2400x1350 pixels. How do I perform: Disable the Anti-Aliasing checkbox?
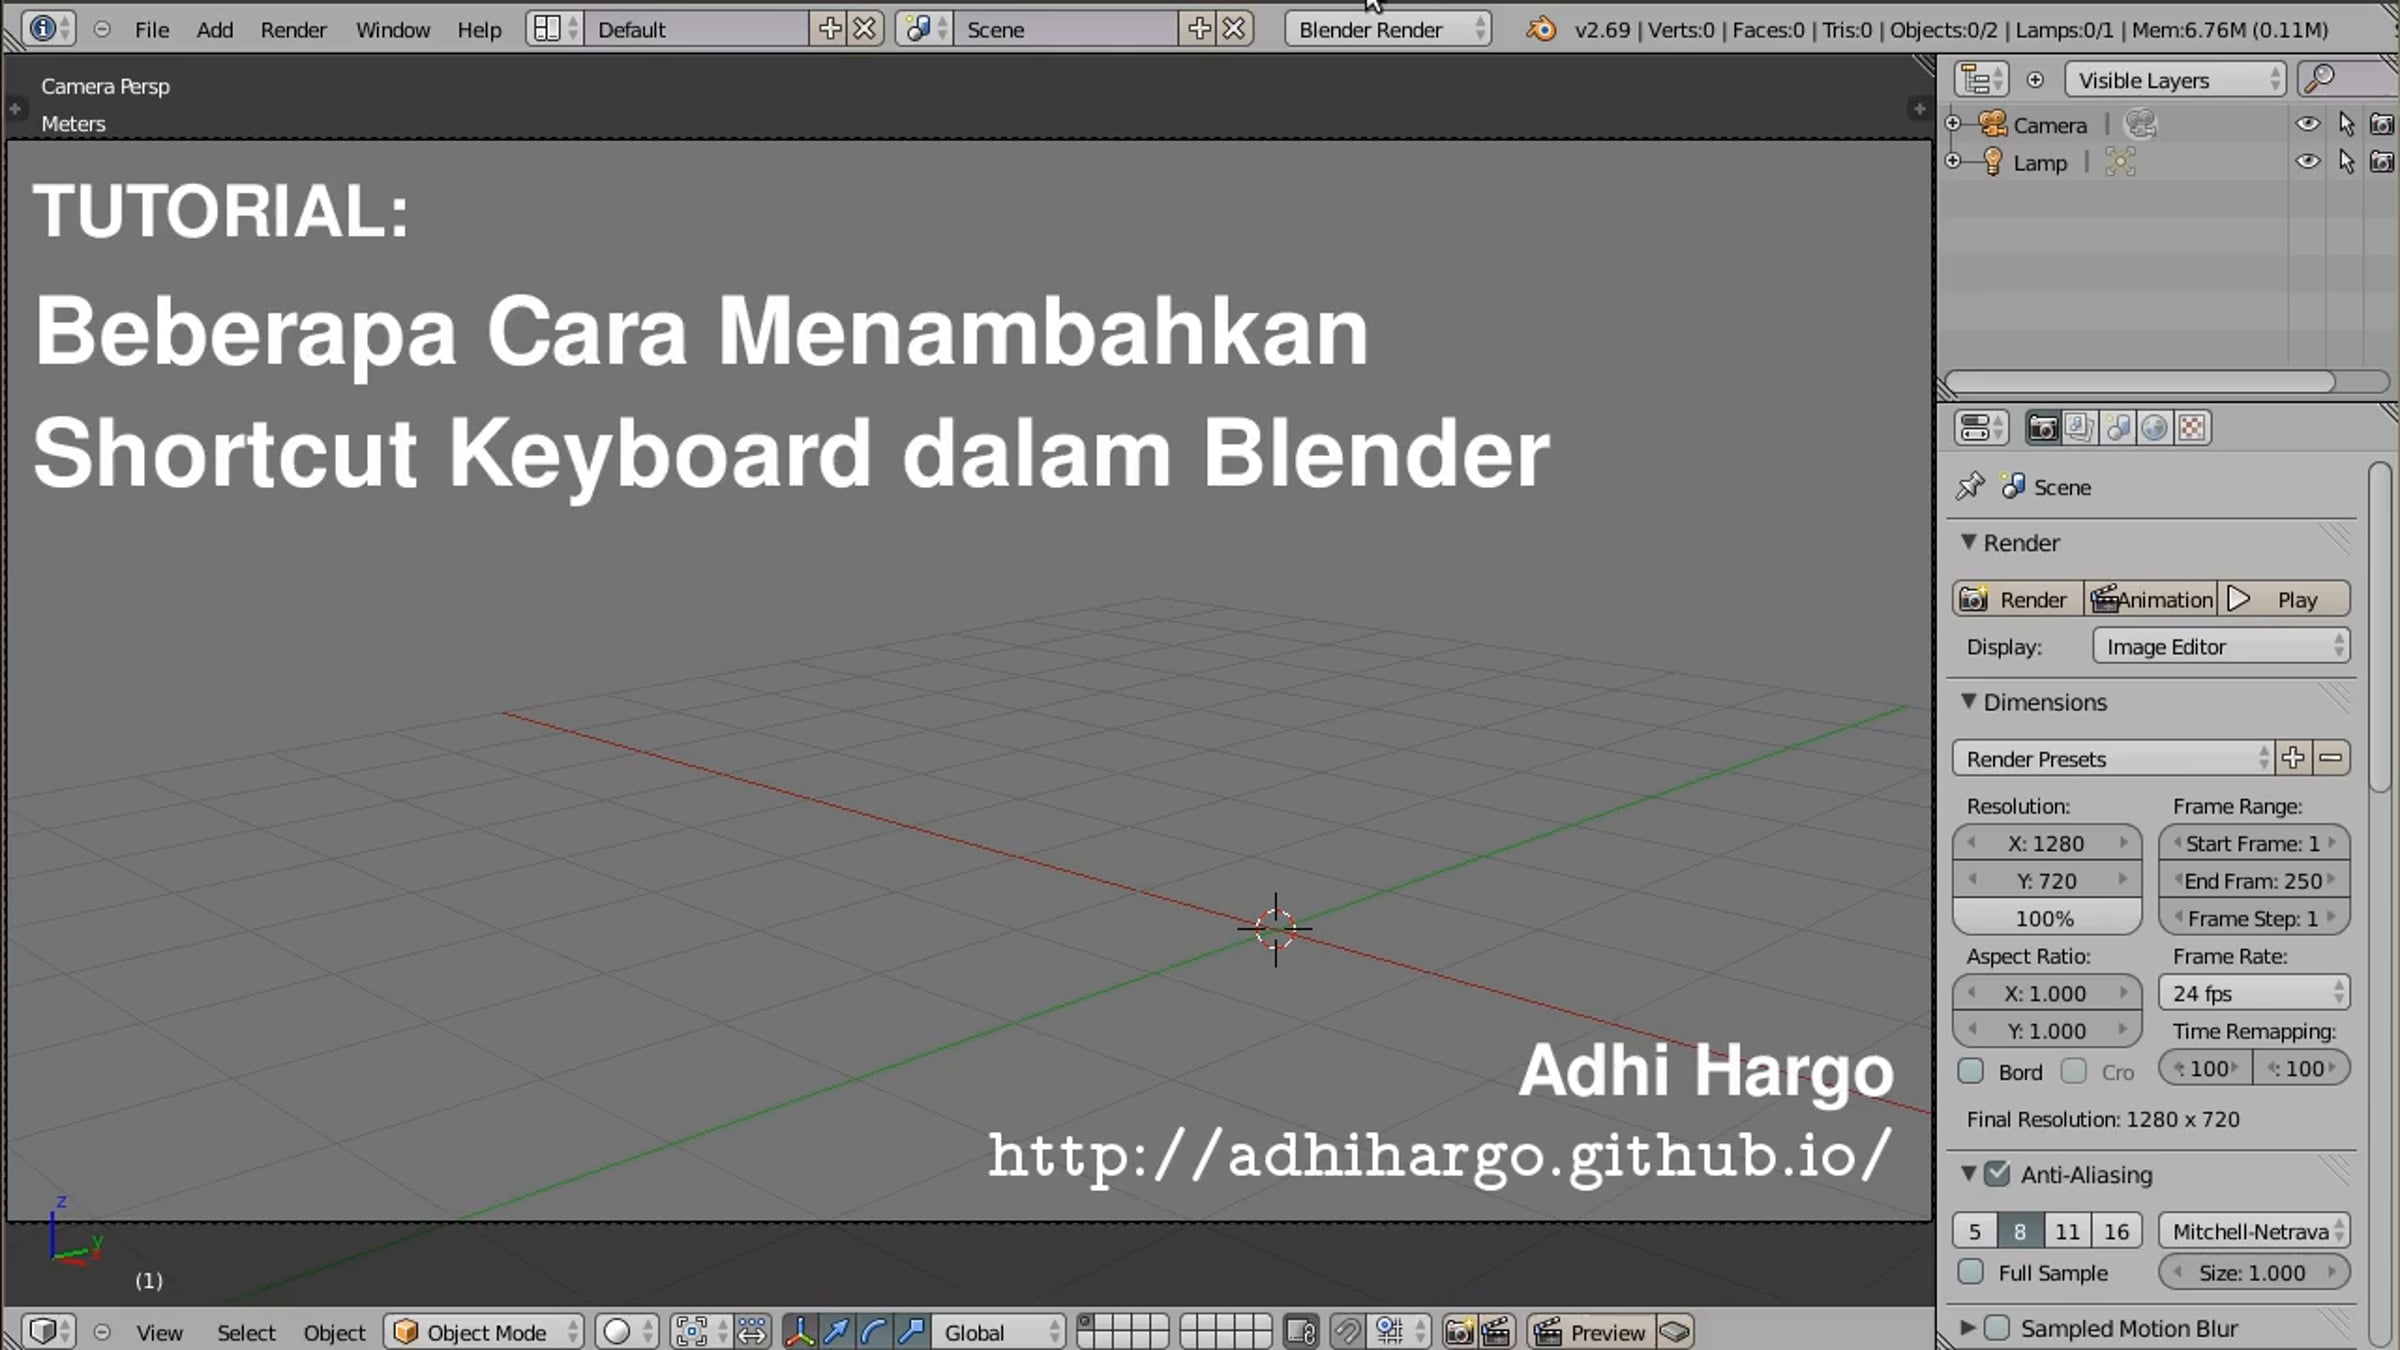coord(1997,1174)
